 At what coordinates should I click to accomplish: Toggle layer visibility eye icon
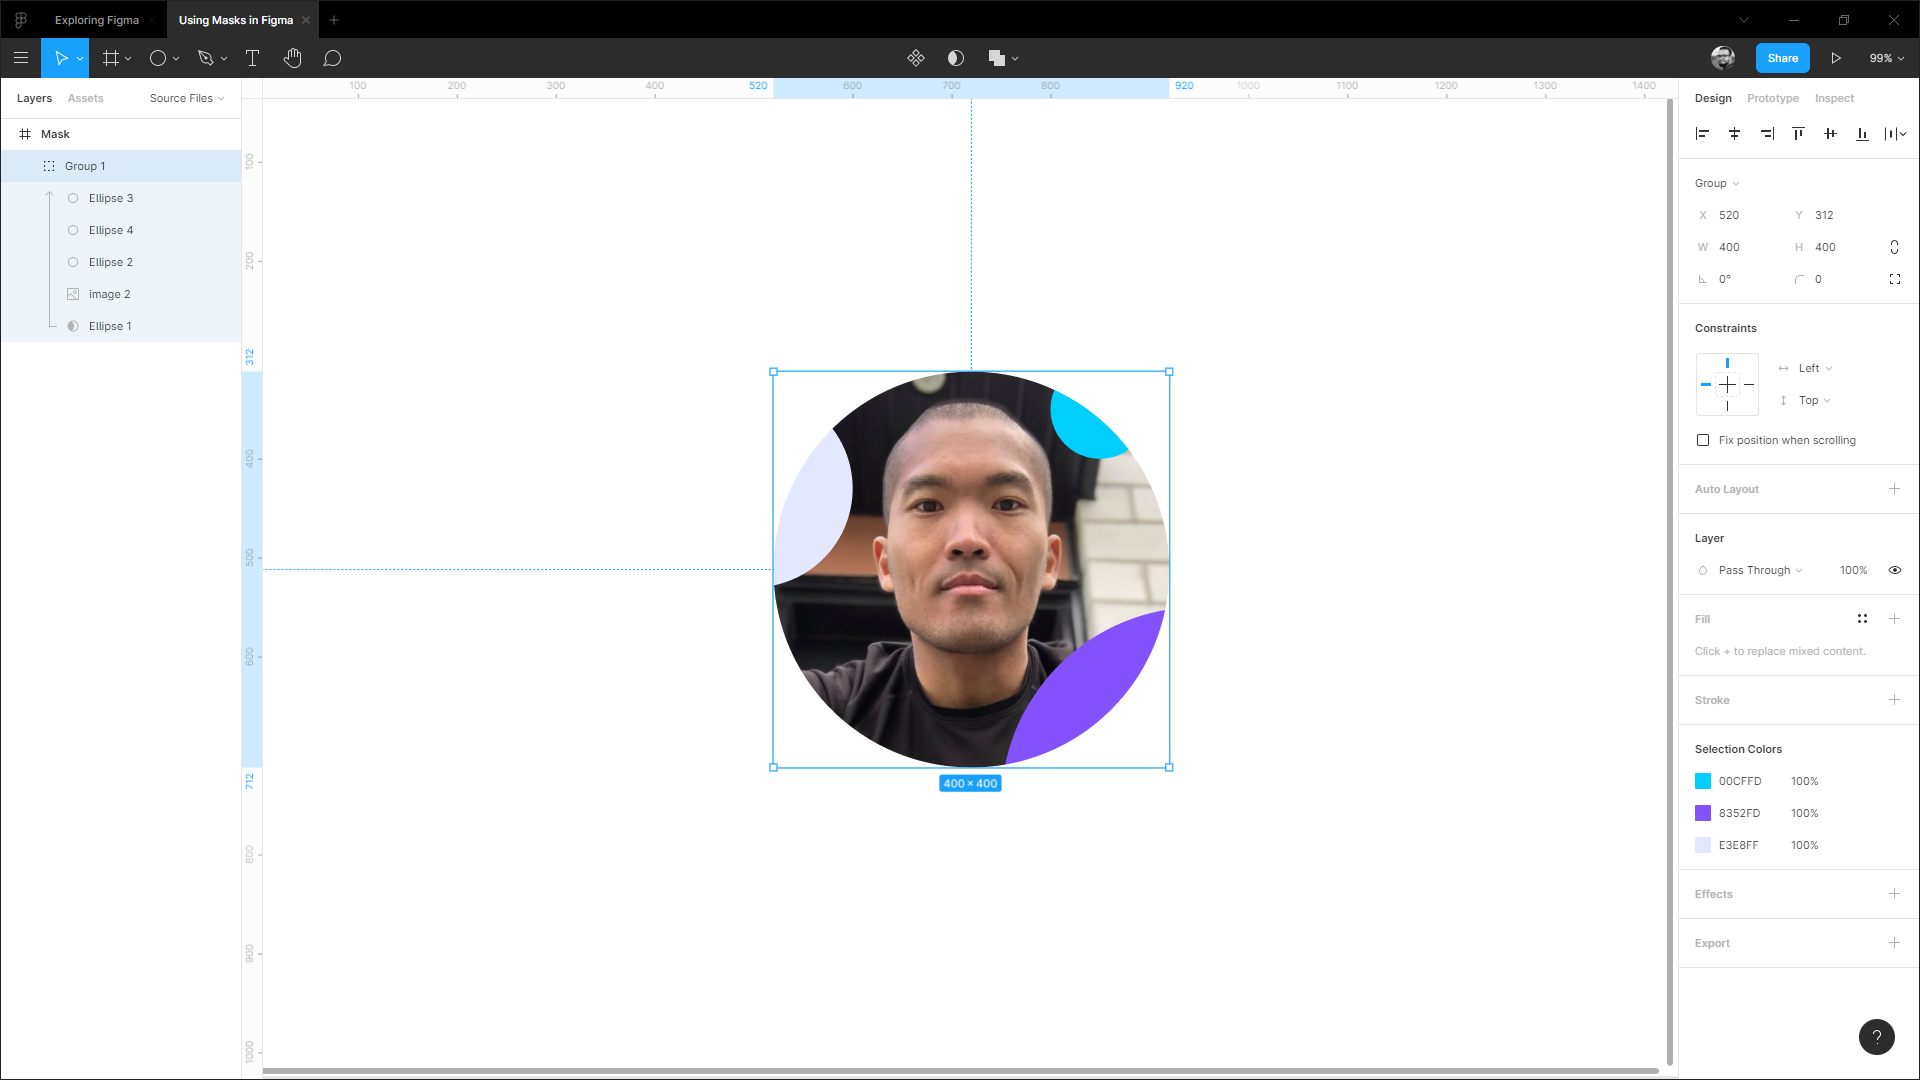(1894, 570)
